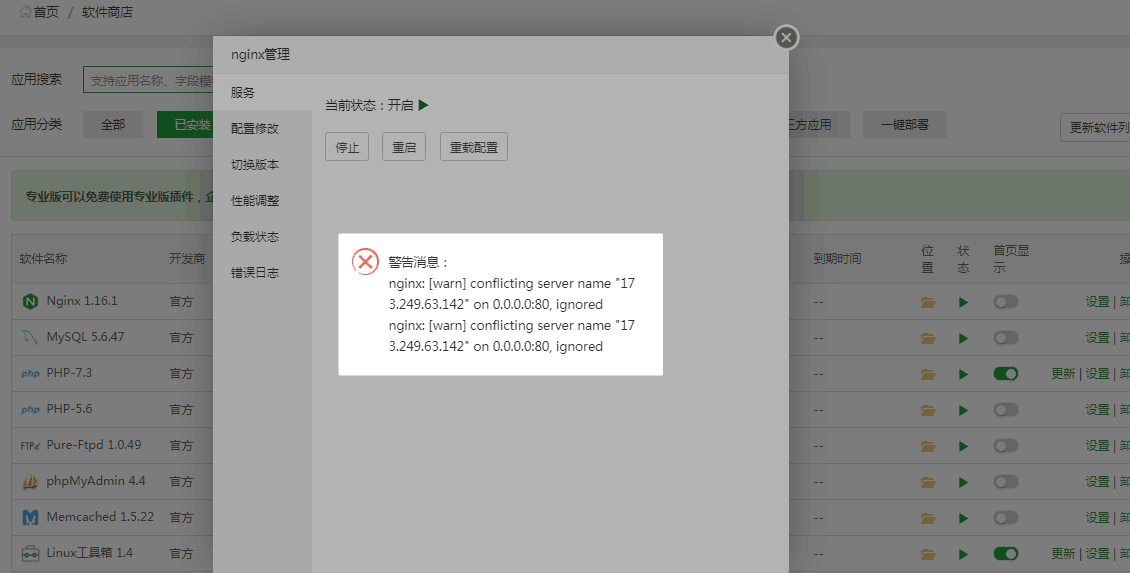Disable homepage display for PHP-7.3
The height and width of the screenshot is (573, 1130).
[x=1006, y=374]
